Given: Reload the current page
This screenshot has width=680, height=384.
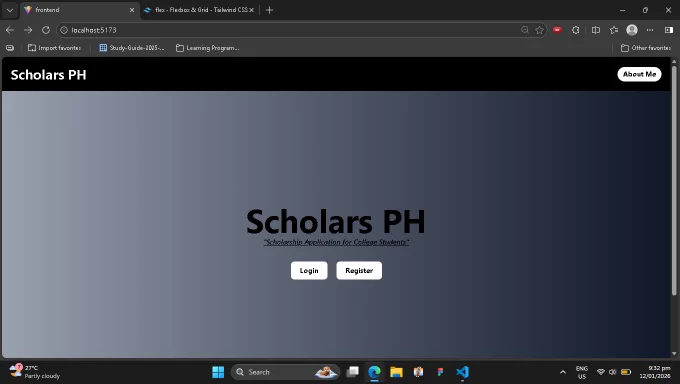Looking at the screenshot, I should coord(46,30).
